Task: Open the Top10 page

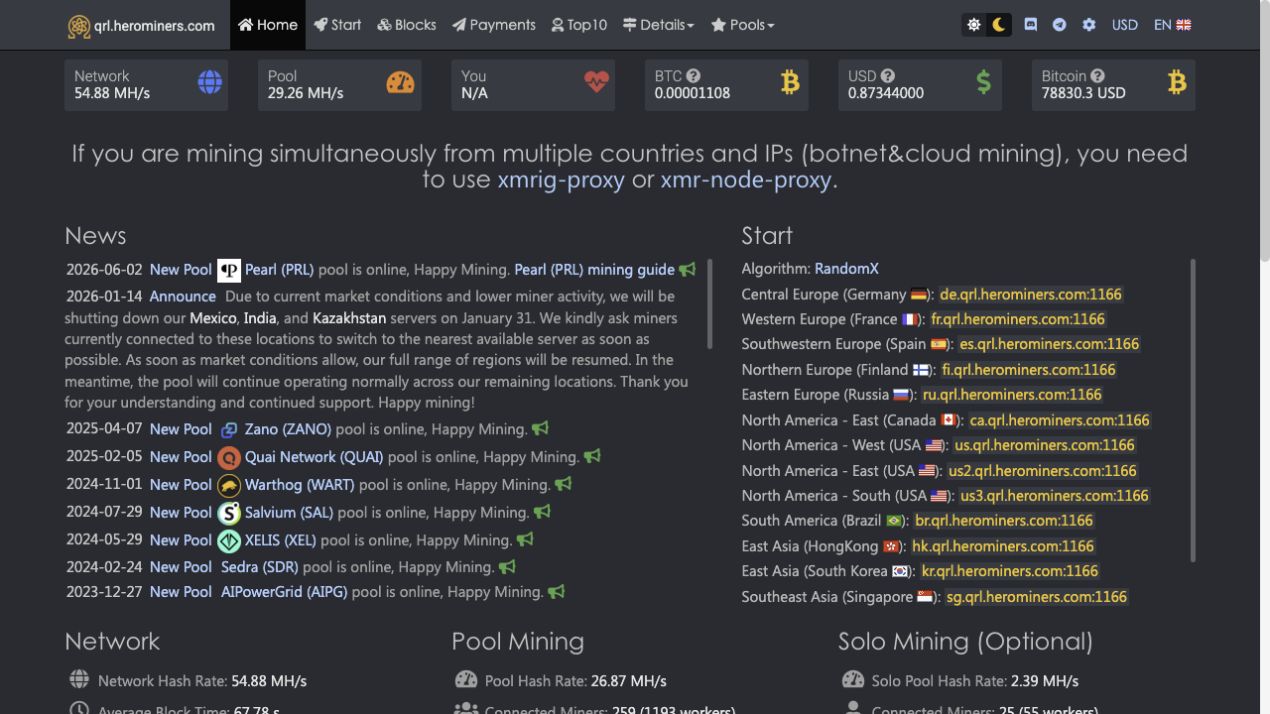Action: pos(578,25)
